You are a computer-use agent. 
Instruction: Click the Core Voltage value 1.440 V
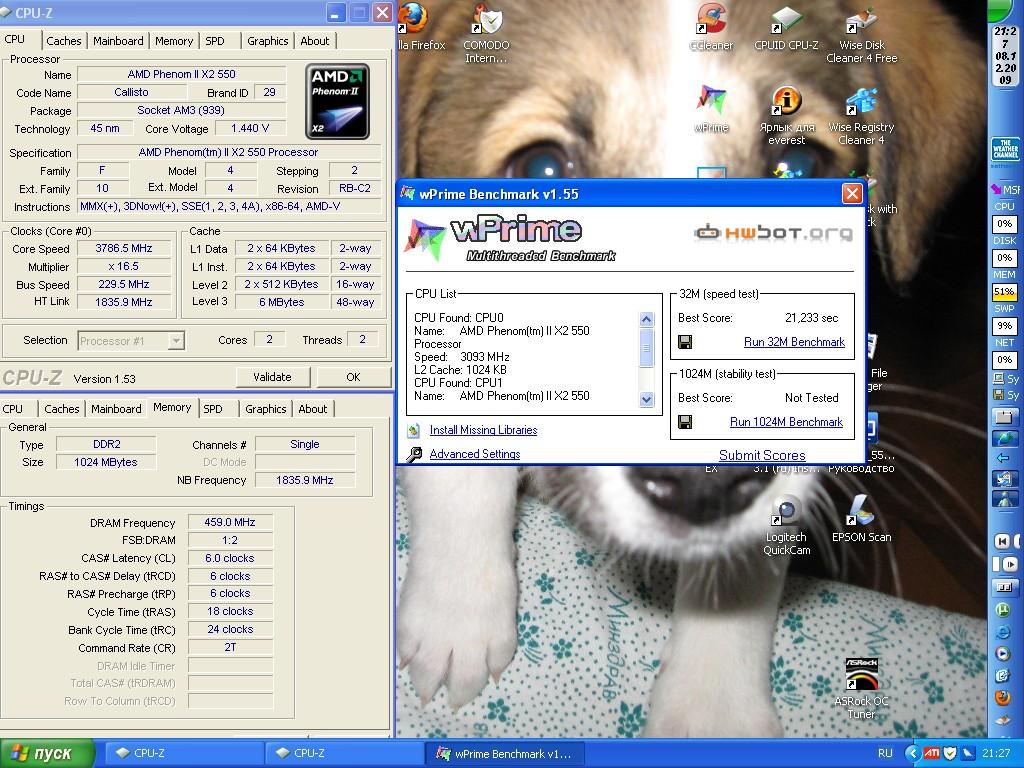pyautogui.click(x=250, y=128)
